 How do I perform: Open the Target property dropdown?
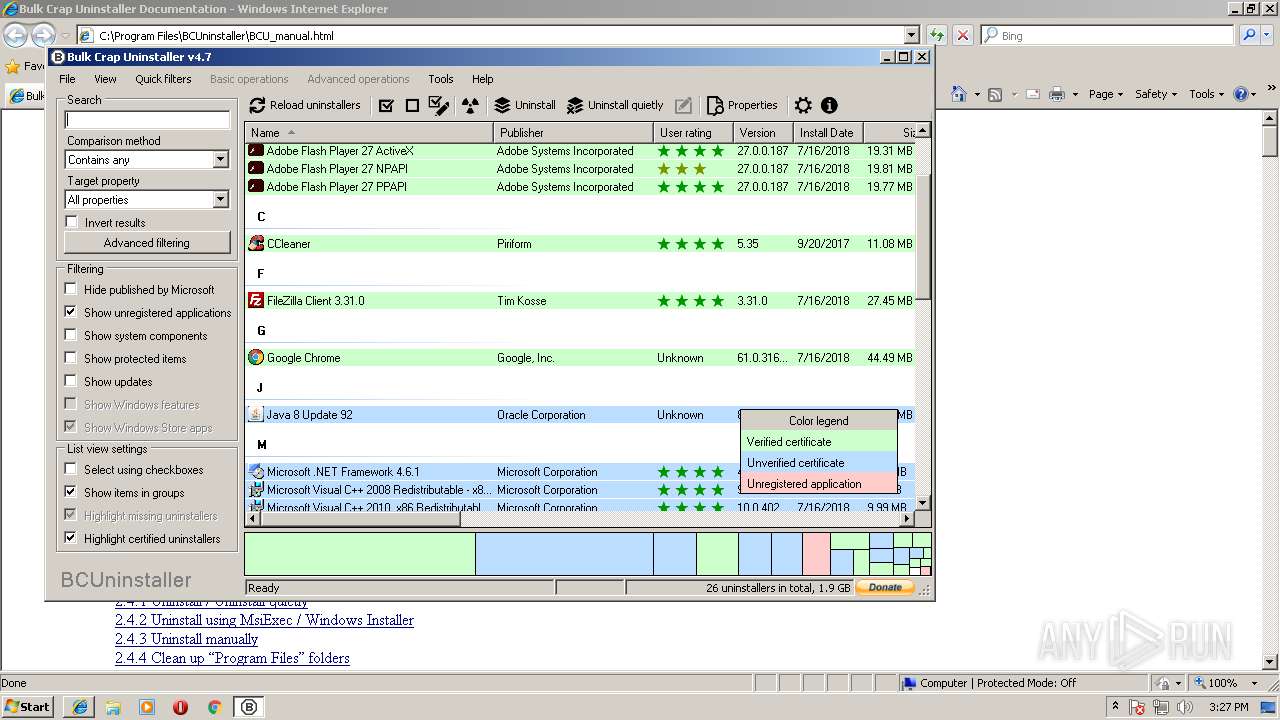click(221, 200)
